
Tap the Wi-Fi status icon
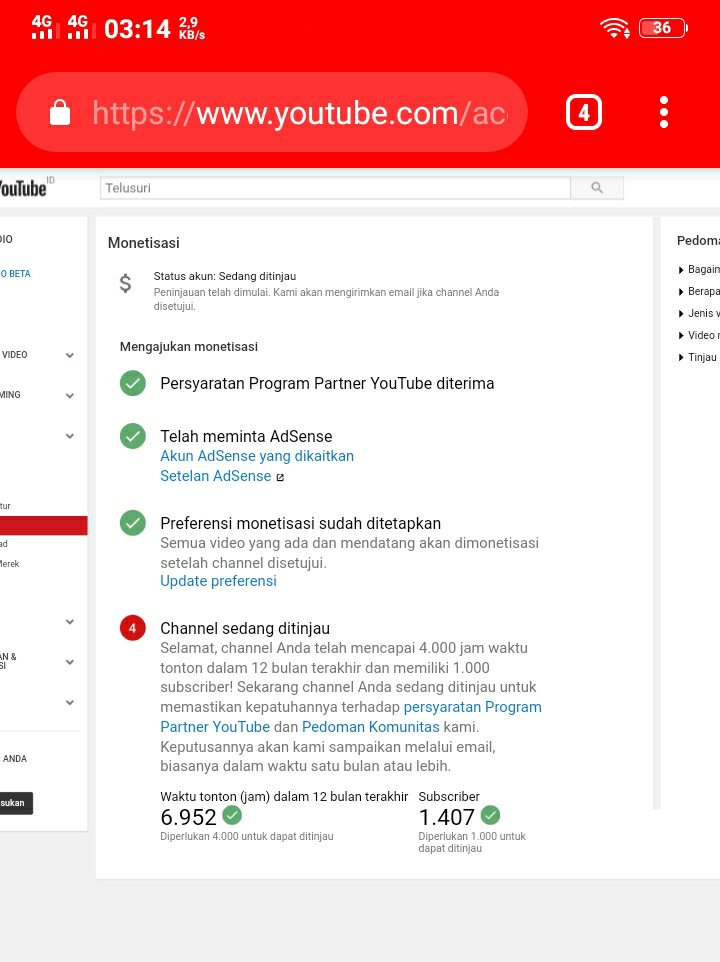(615, 28)
